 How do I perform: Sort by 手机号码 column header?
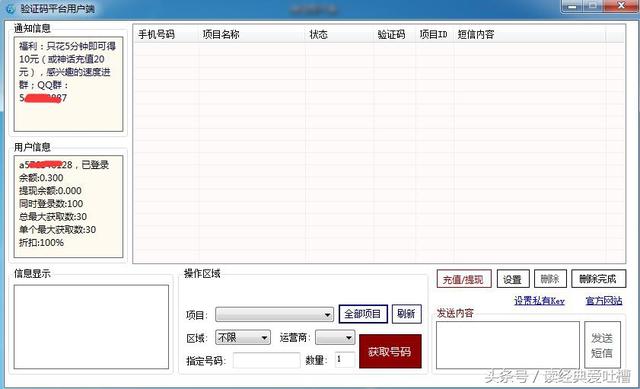pyautogui.click(x=156, y=35)
